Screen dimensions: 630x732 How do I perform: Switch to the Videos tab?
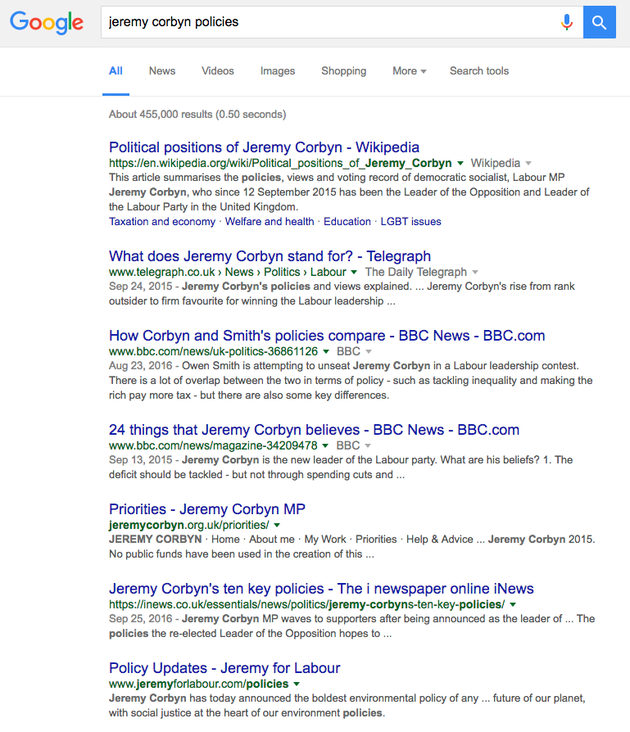(217, 71)
